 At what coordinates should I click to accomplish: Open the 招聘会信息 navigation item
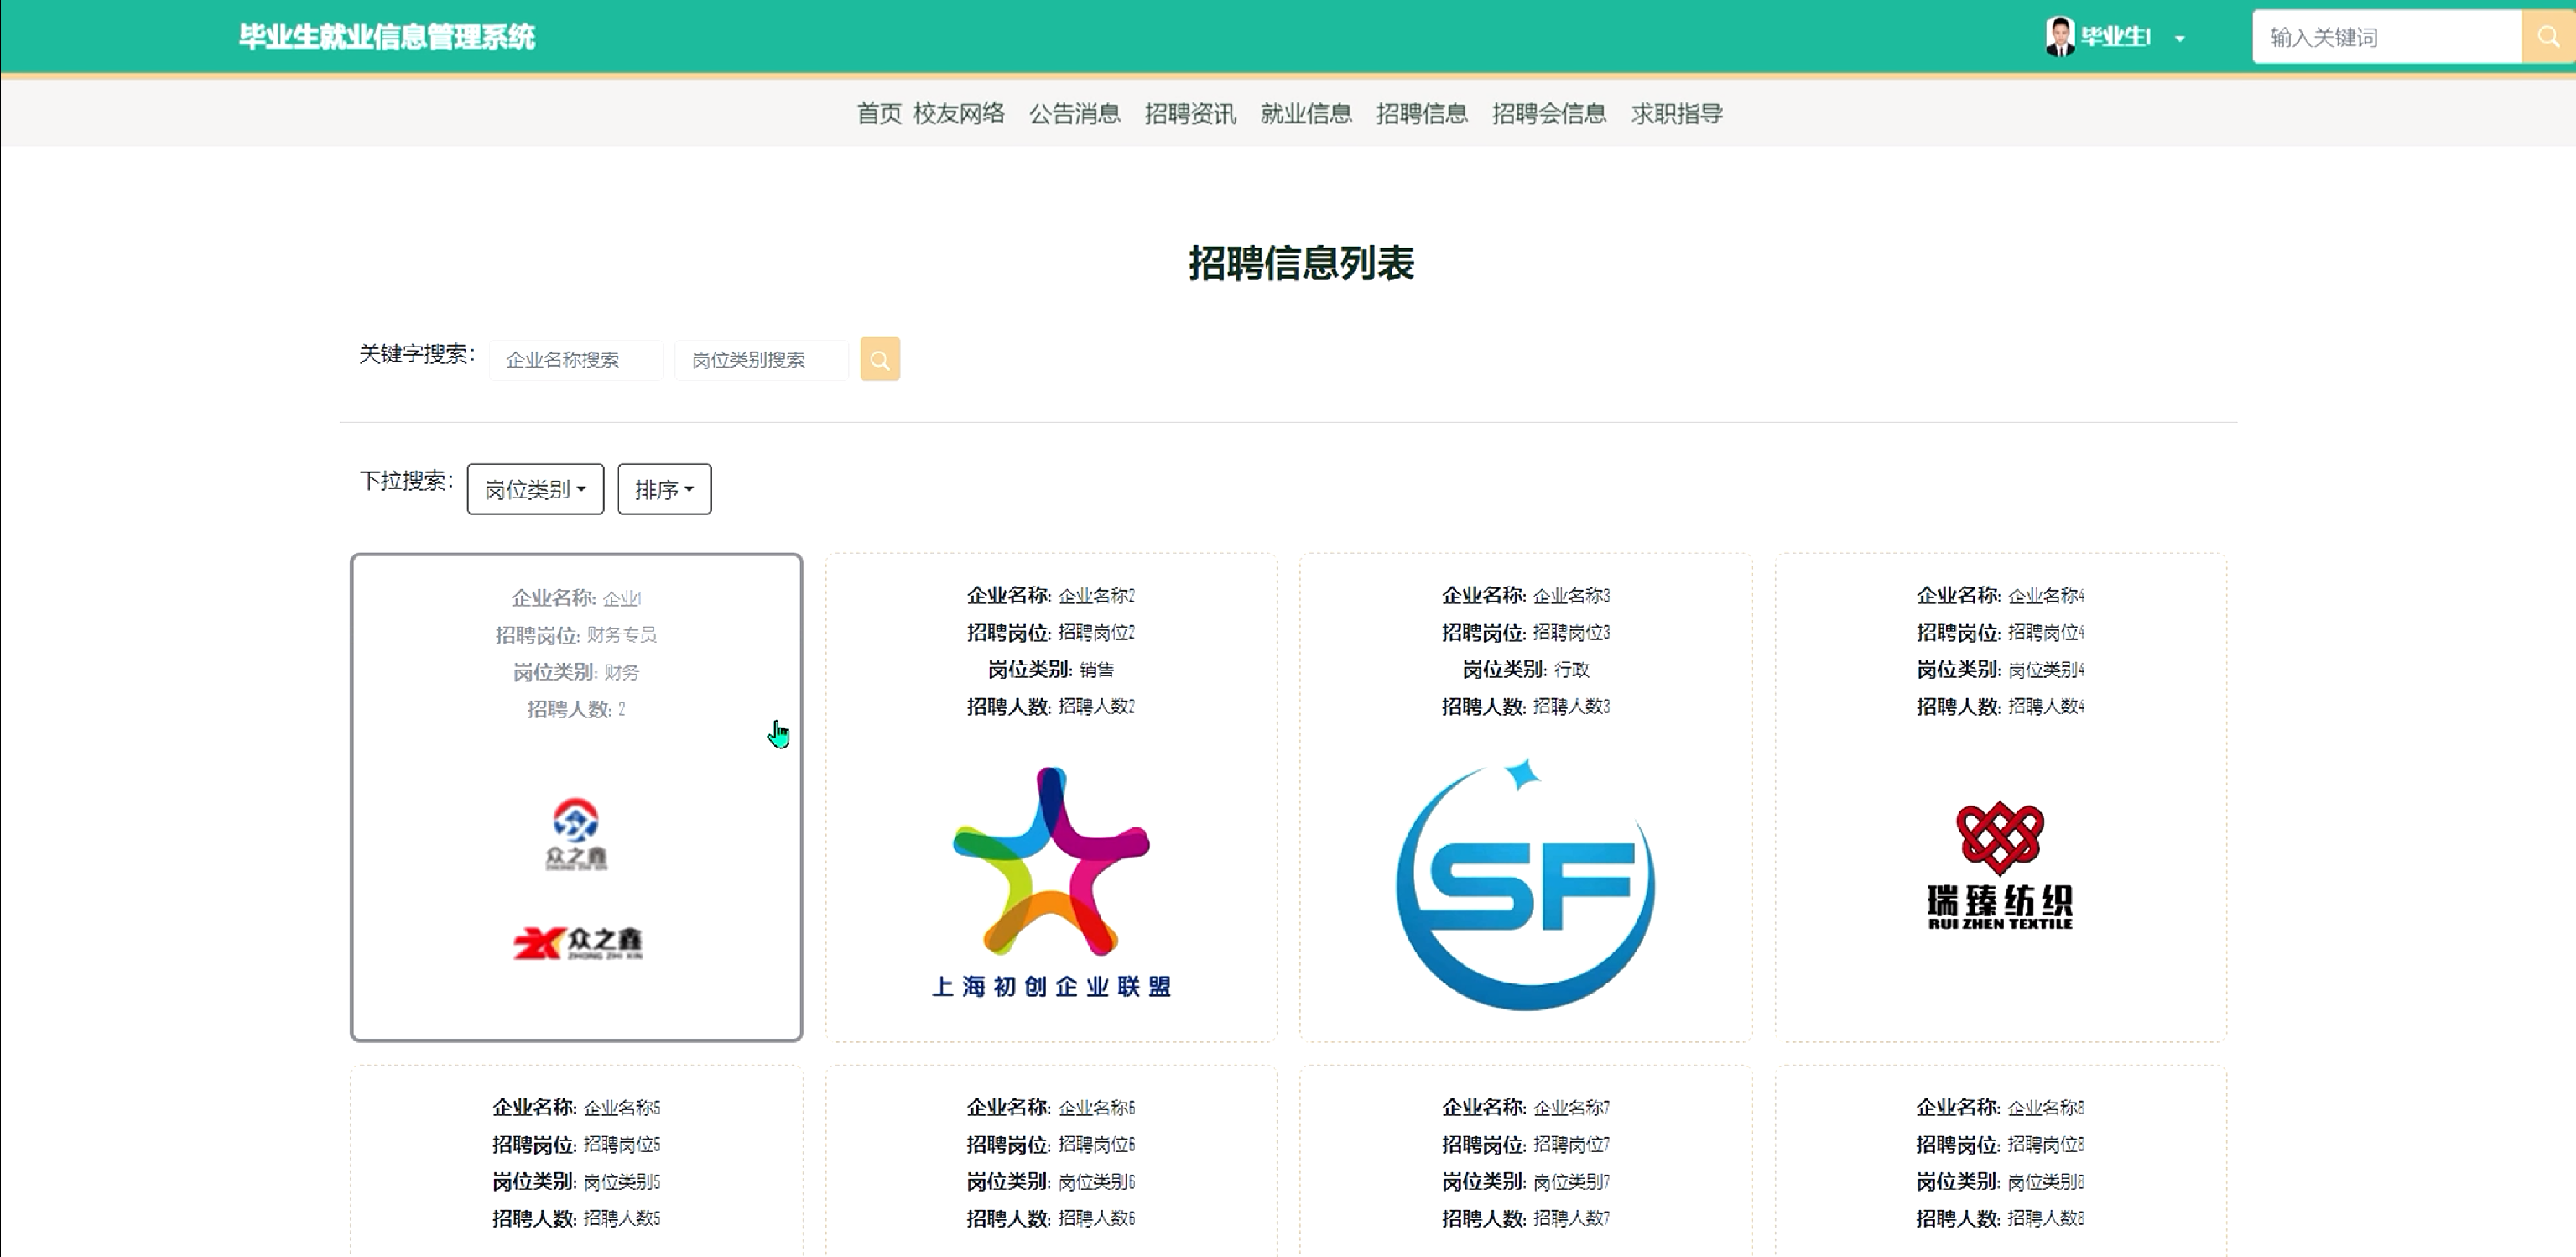pyautogui.click(x=1548, y=113)
